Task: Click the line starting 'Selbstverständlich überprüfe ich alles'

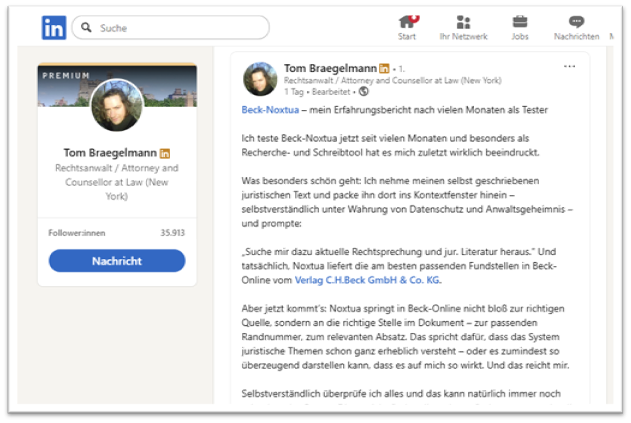Action: coord(401,394)
